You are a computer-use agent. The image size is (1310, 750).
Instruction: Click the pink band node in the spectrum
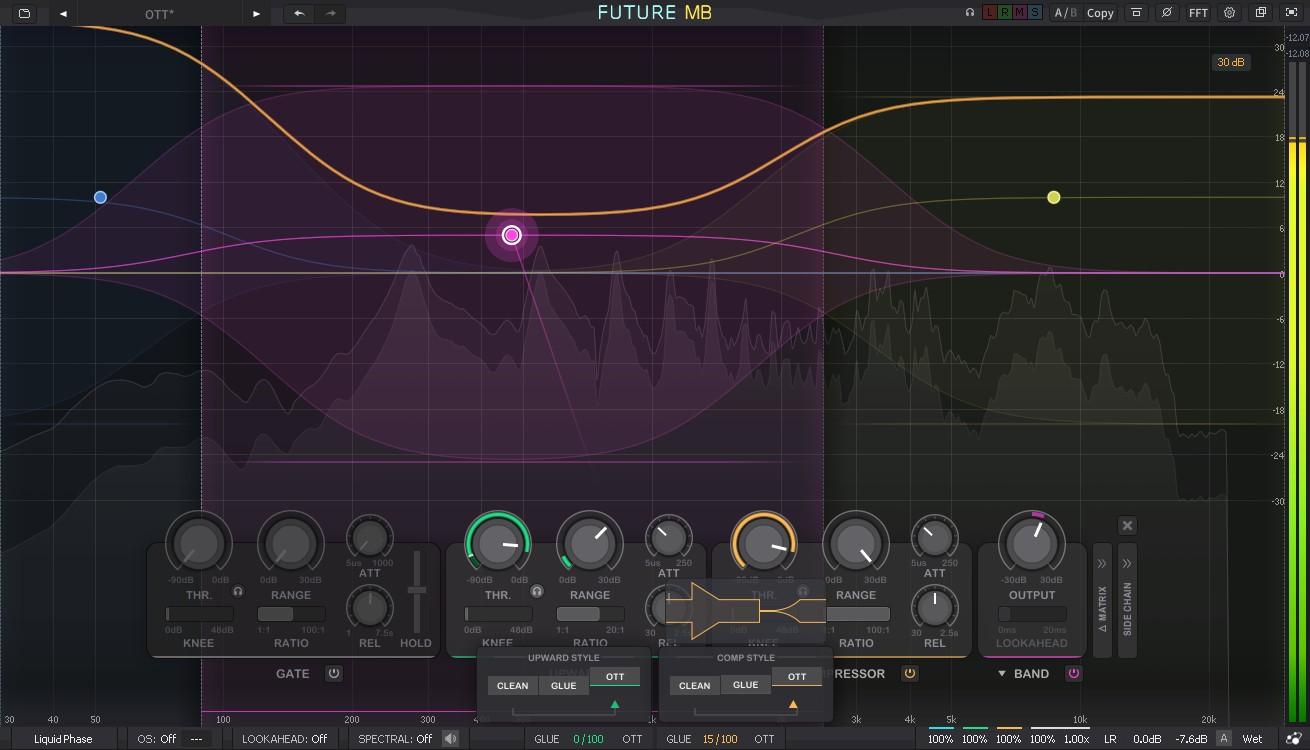click(x=511, y=234)
